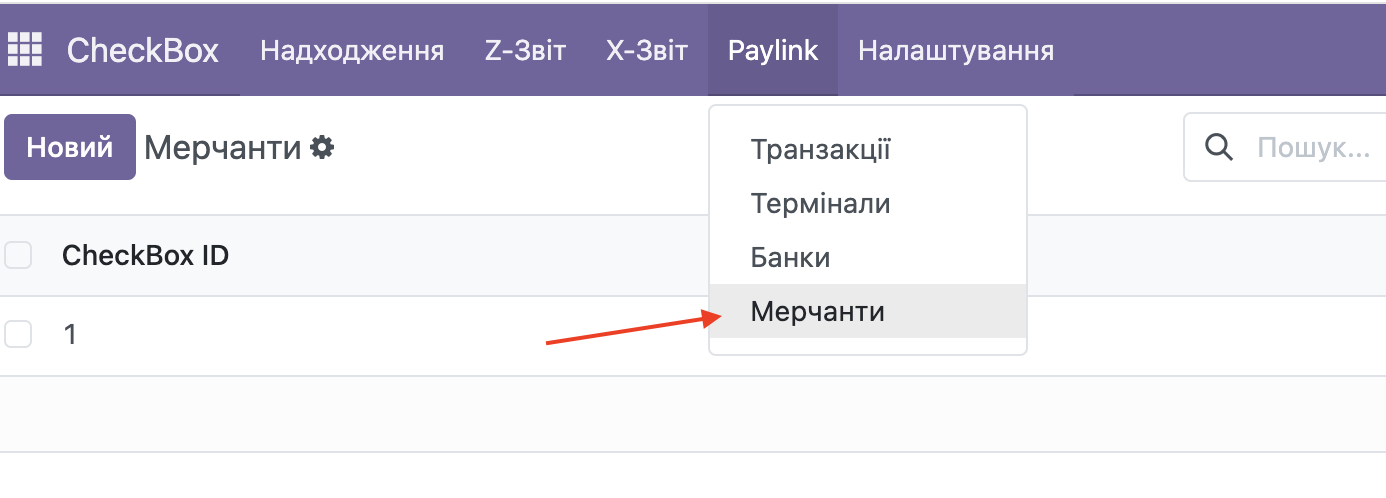Screen dimensions: 1386x498
Task: Select Термінали in the dropdown list
Action: tap(820, 204)
